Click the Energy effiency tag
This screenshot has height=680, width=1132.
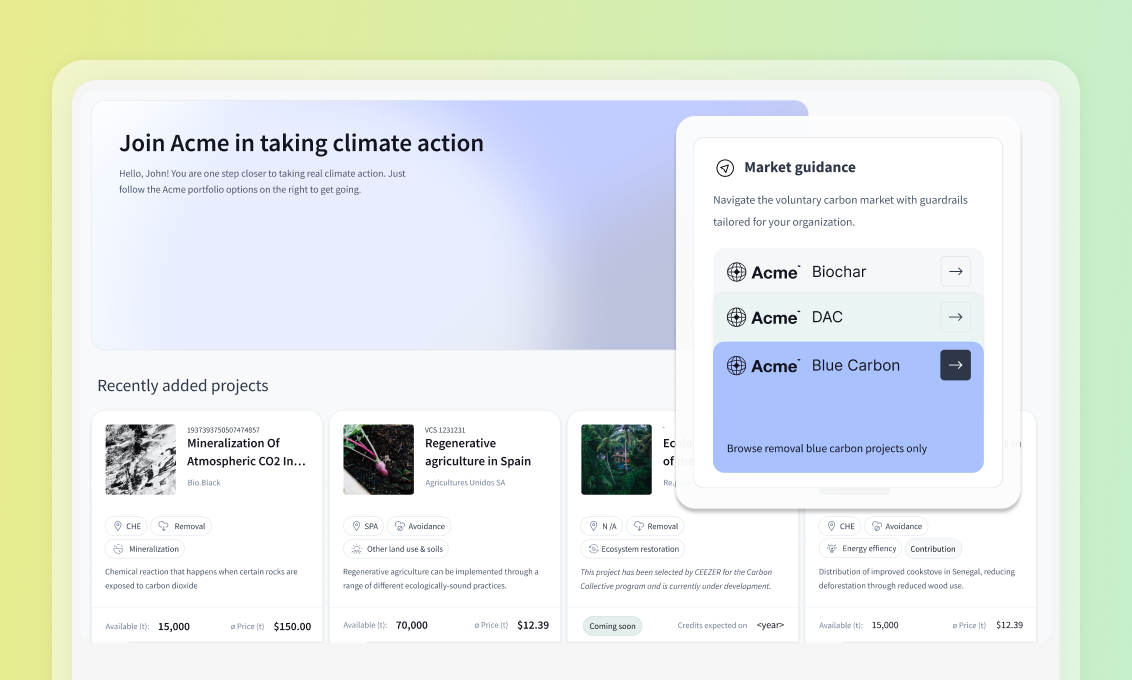[x=861, y=549]
